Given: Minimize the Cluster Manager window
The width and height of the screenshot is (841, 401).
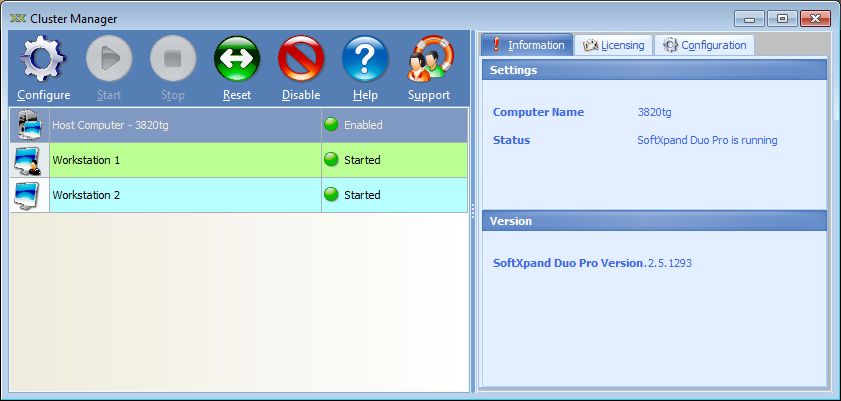Looking at the screenshot, I should (x=749, y=19).
